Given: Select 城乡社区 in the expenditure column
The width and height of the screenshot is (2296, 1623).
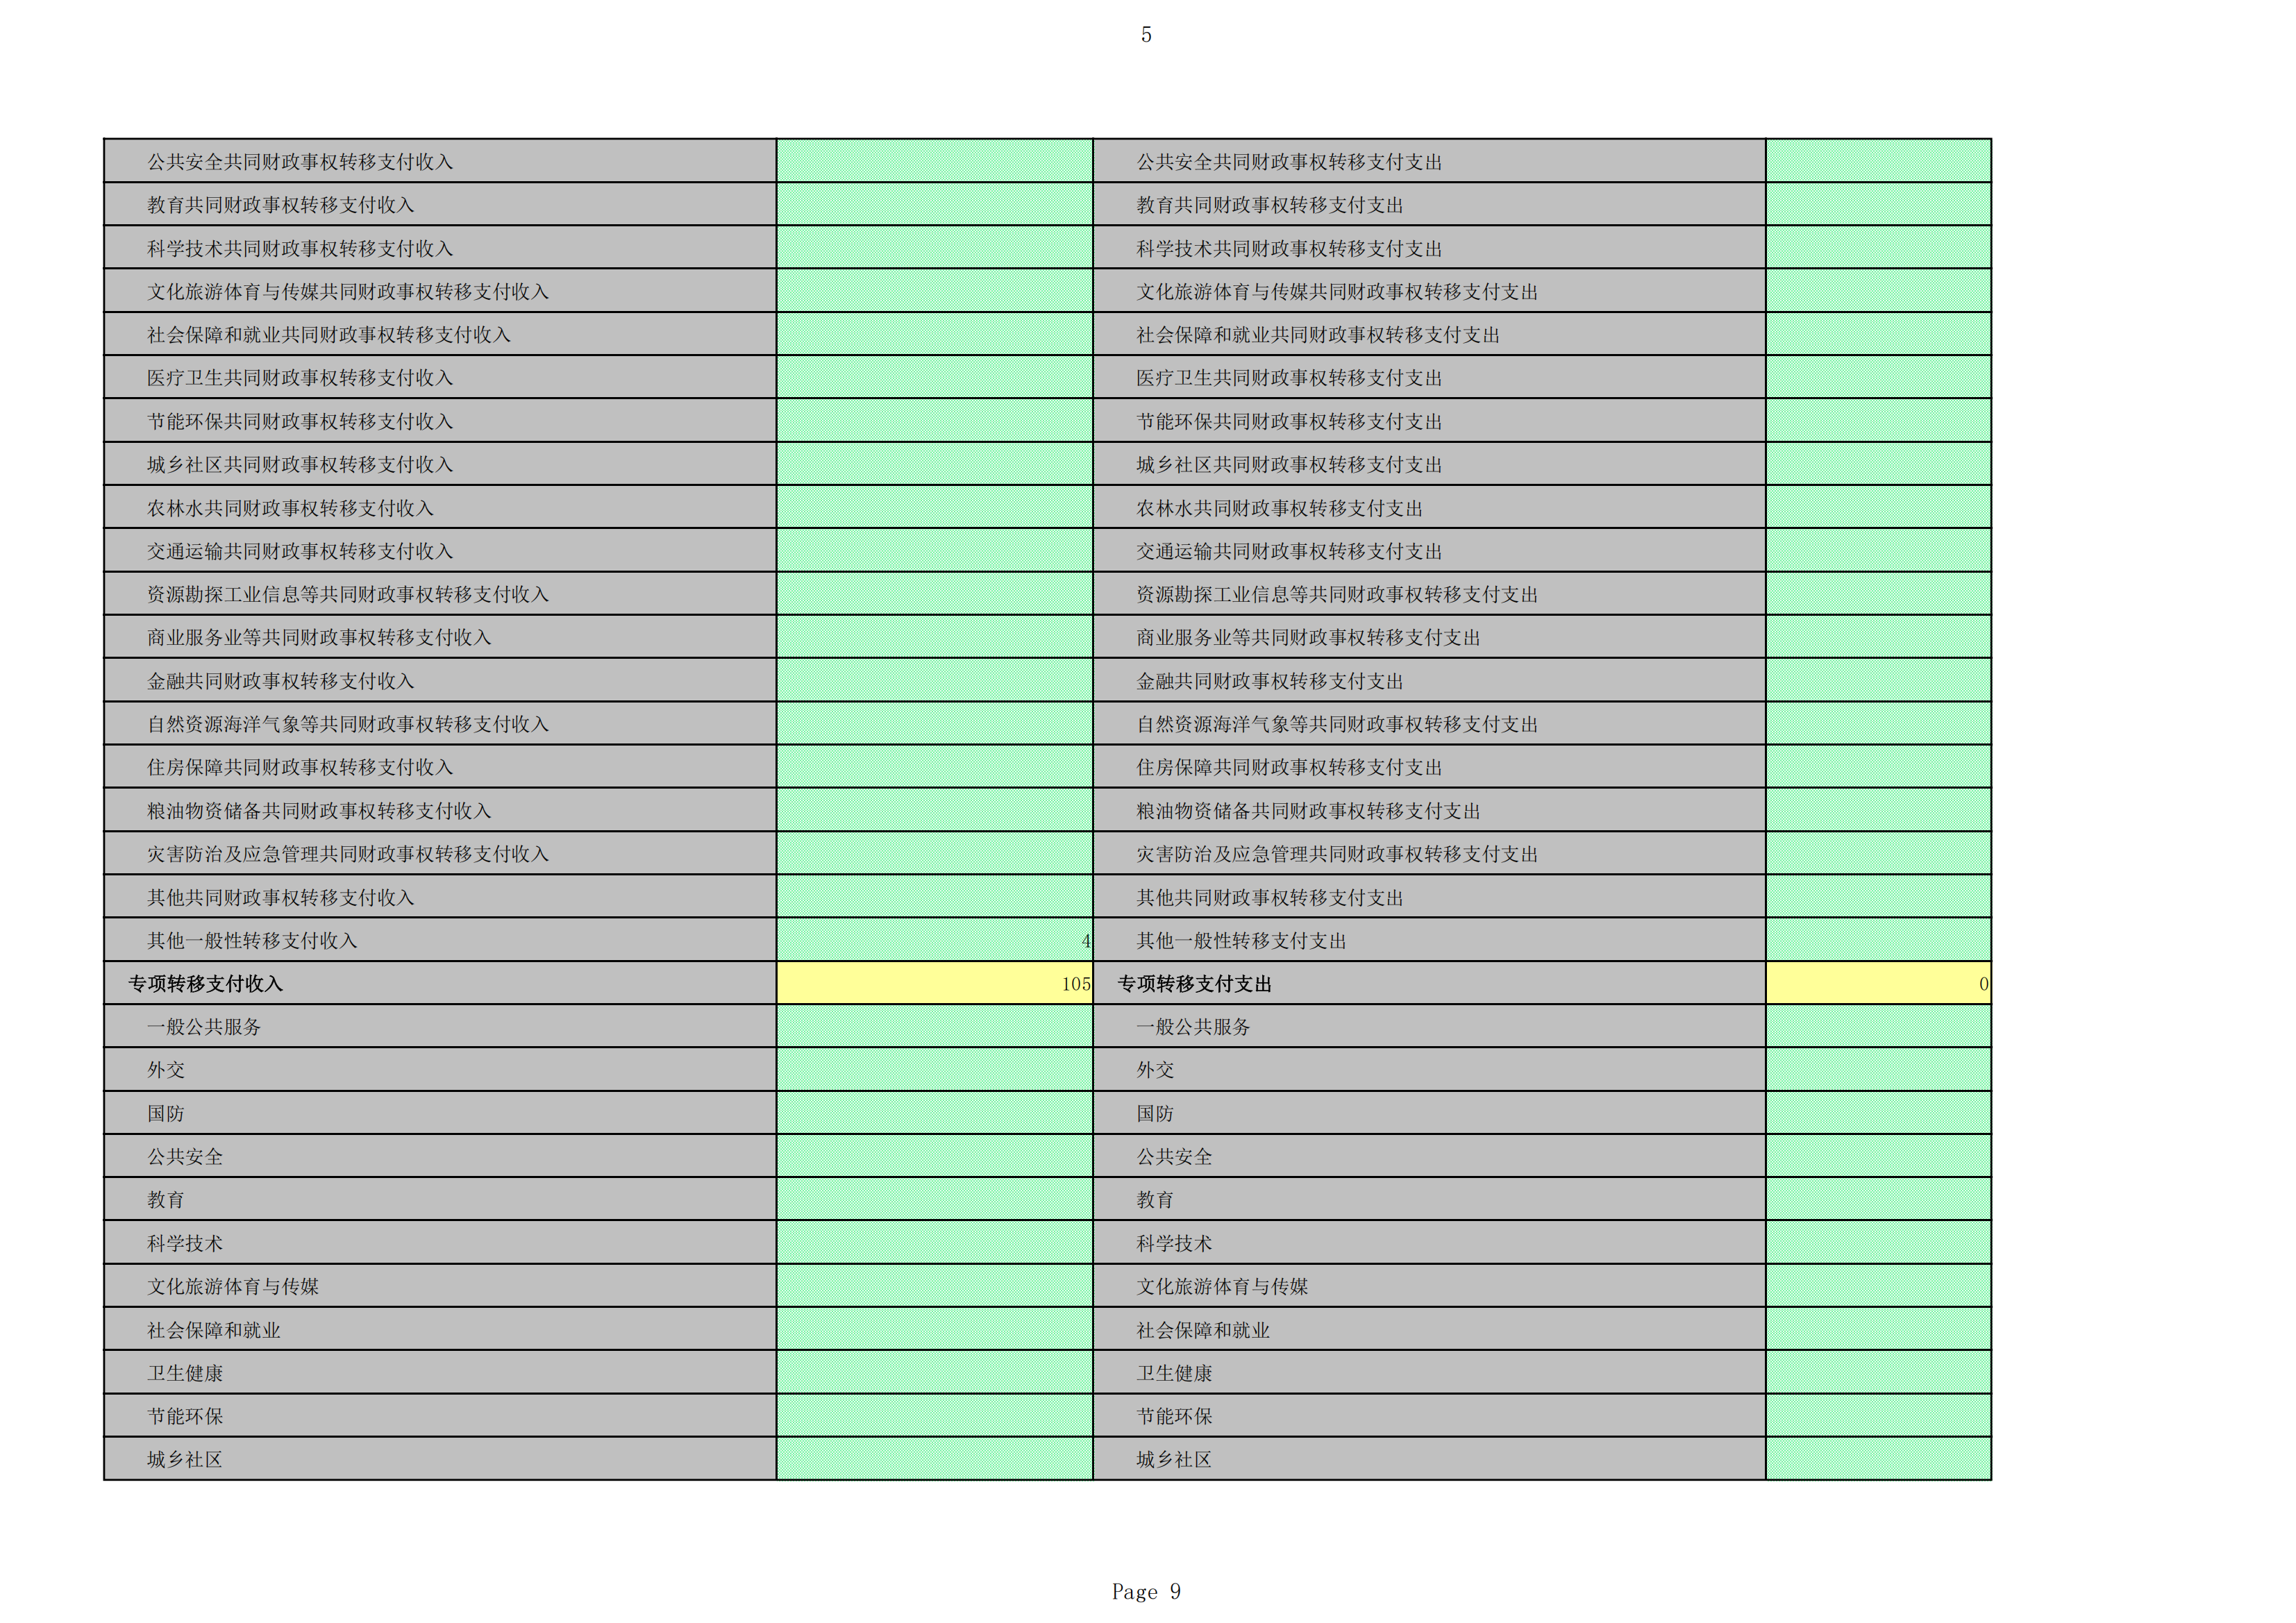Looking at the screenshot, I should pyautogui.click(x=1174, y=1461).
